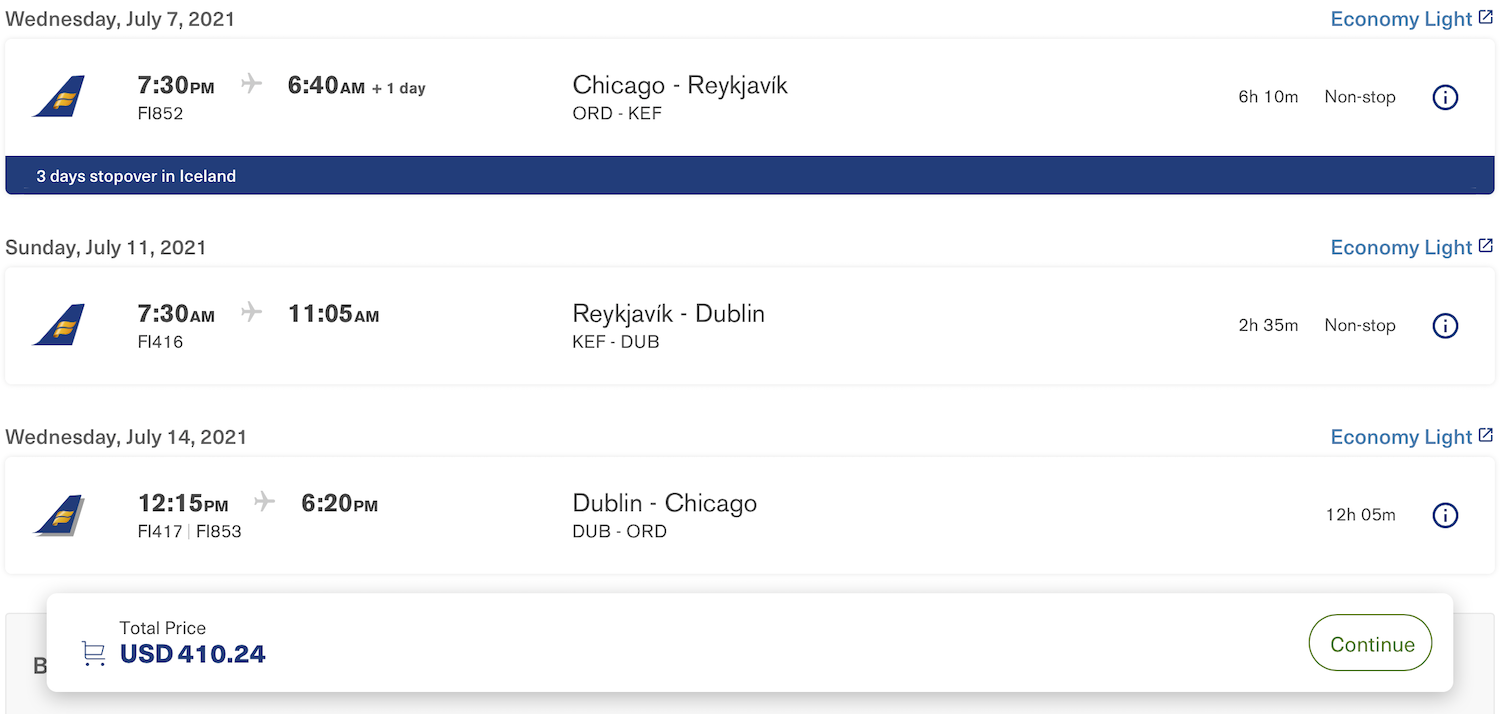Open the external link icon next to Economy Light
Screen dimensions: 1500x714
tap(1487, 17)
